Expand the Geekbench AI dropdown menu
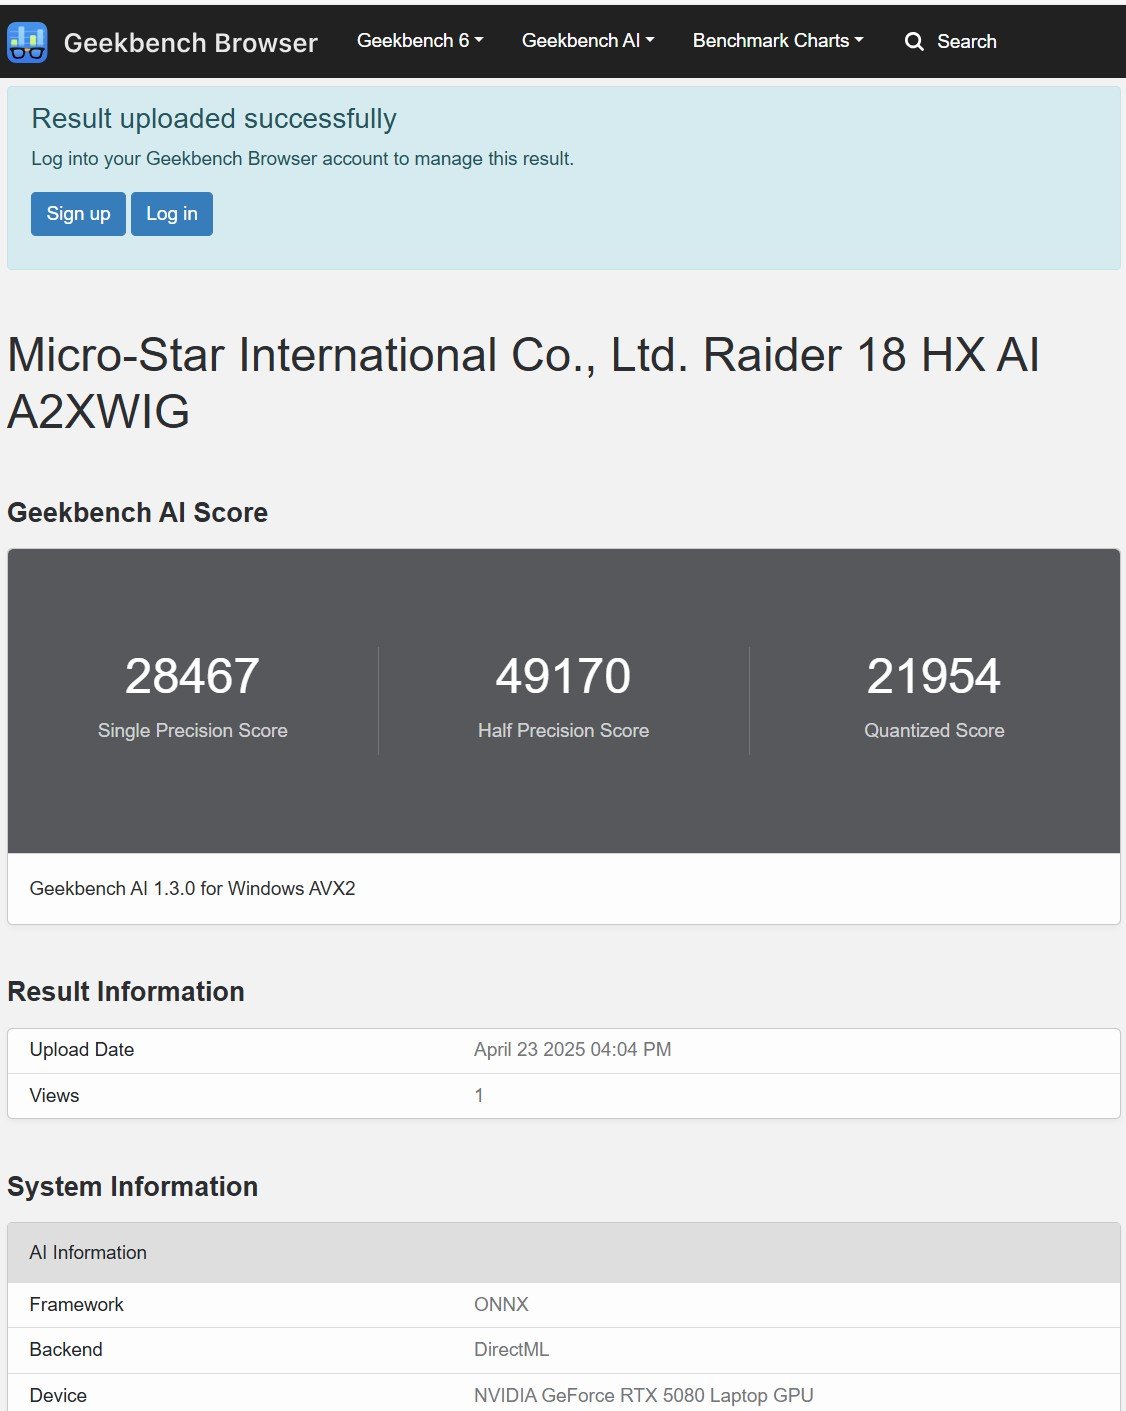 pos(588,41)
